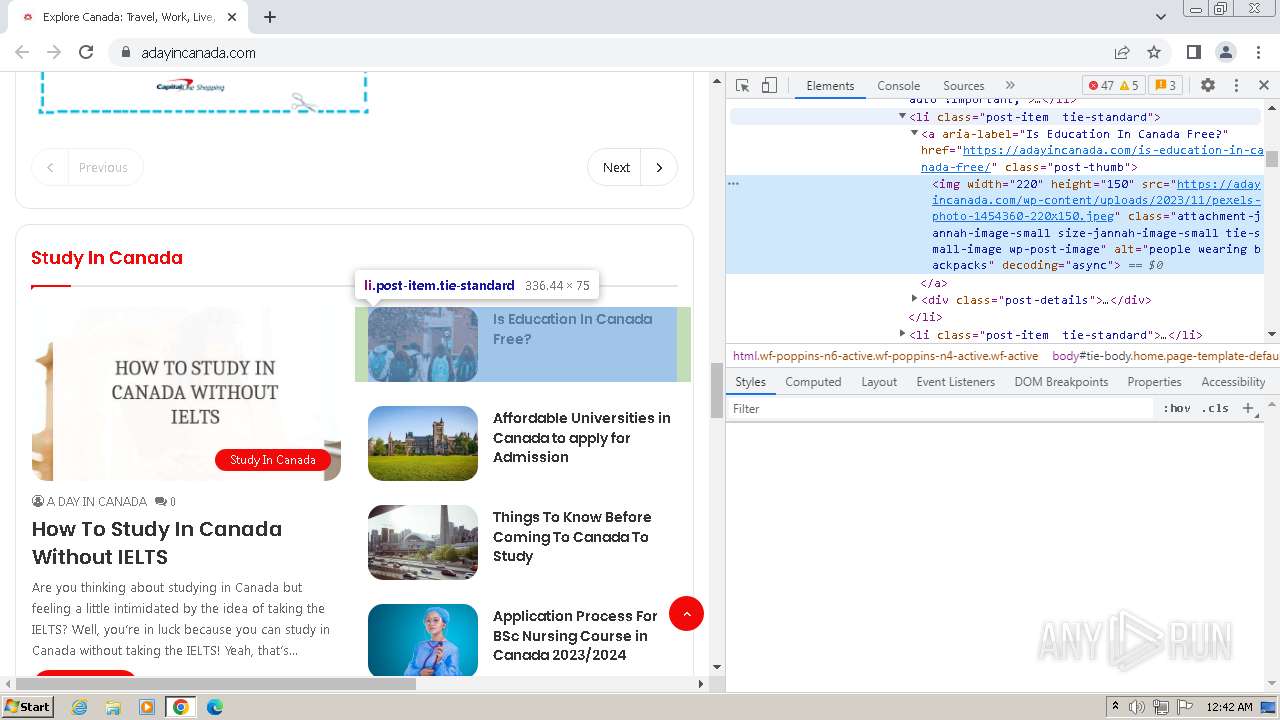Open the 'Is Education In Canada Free?' article

[572, 329]
